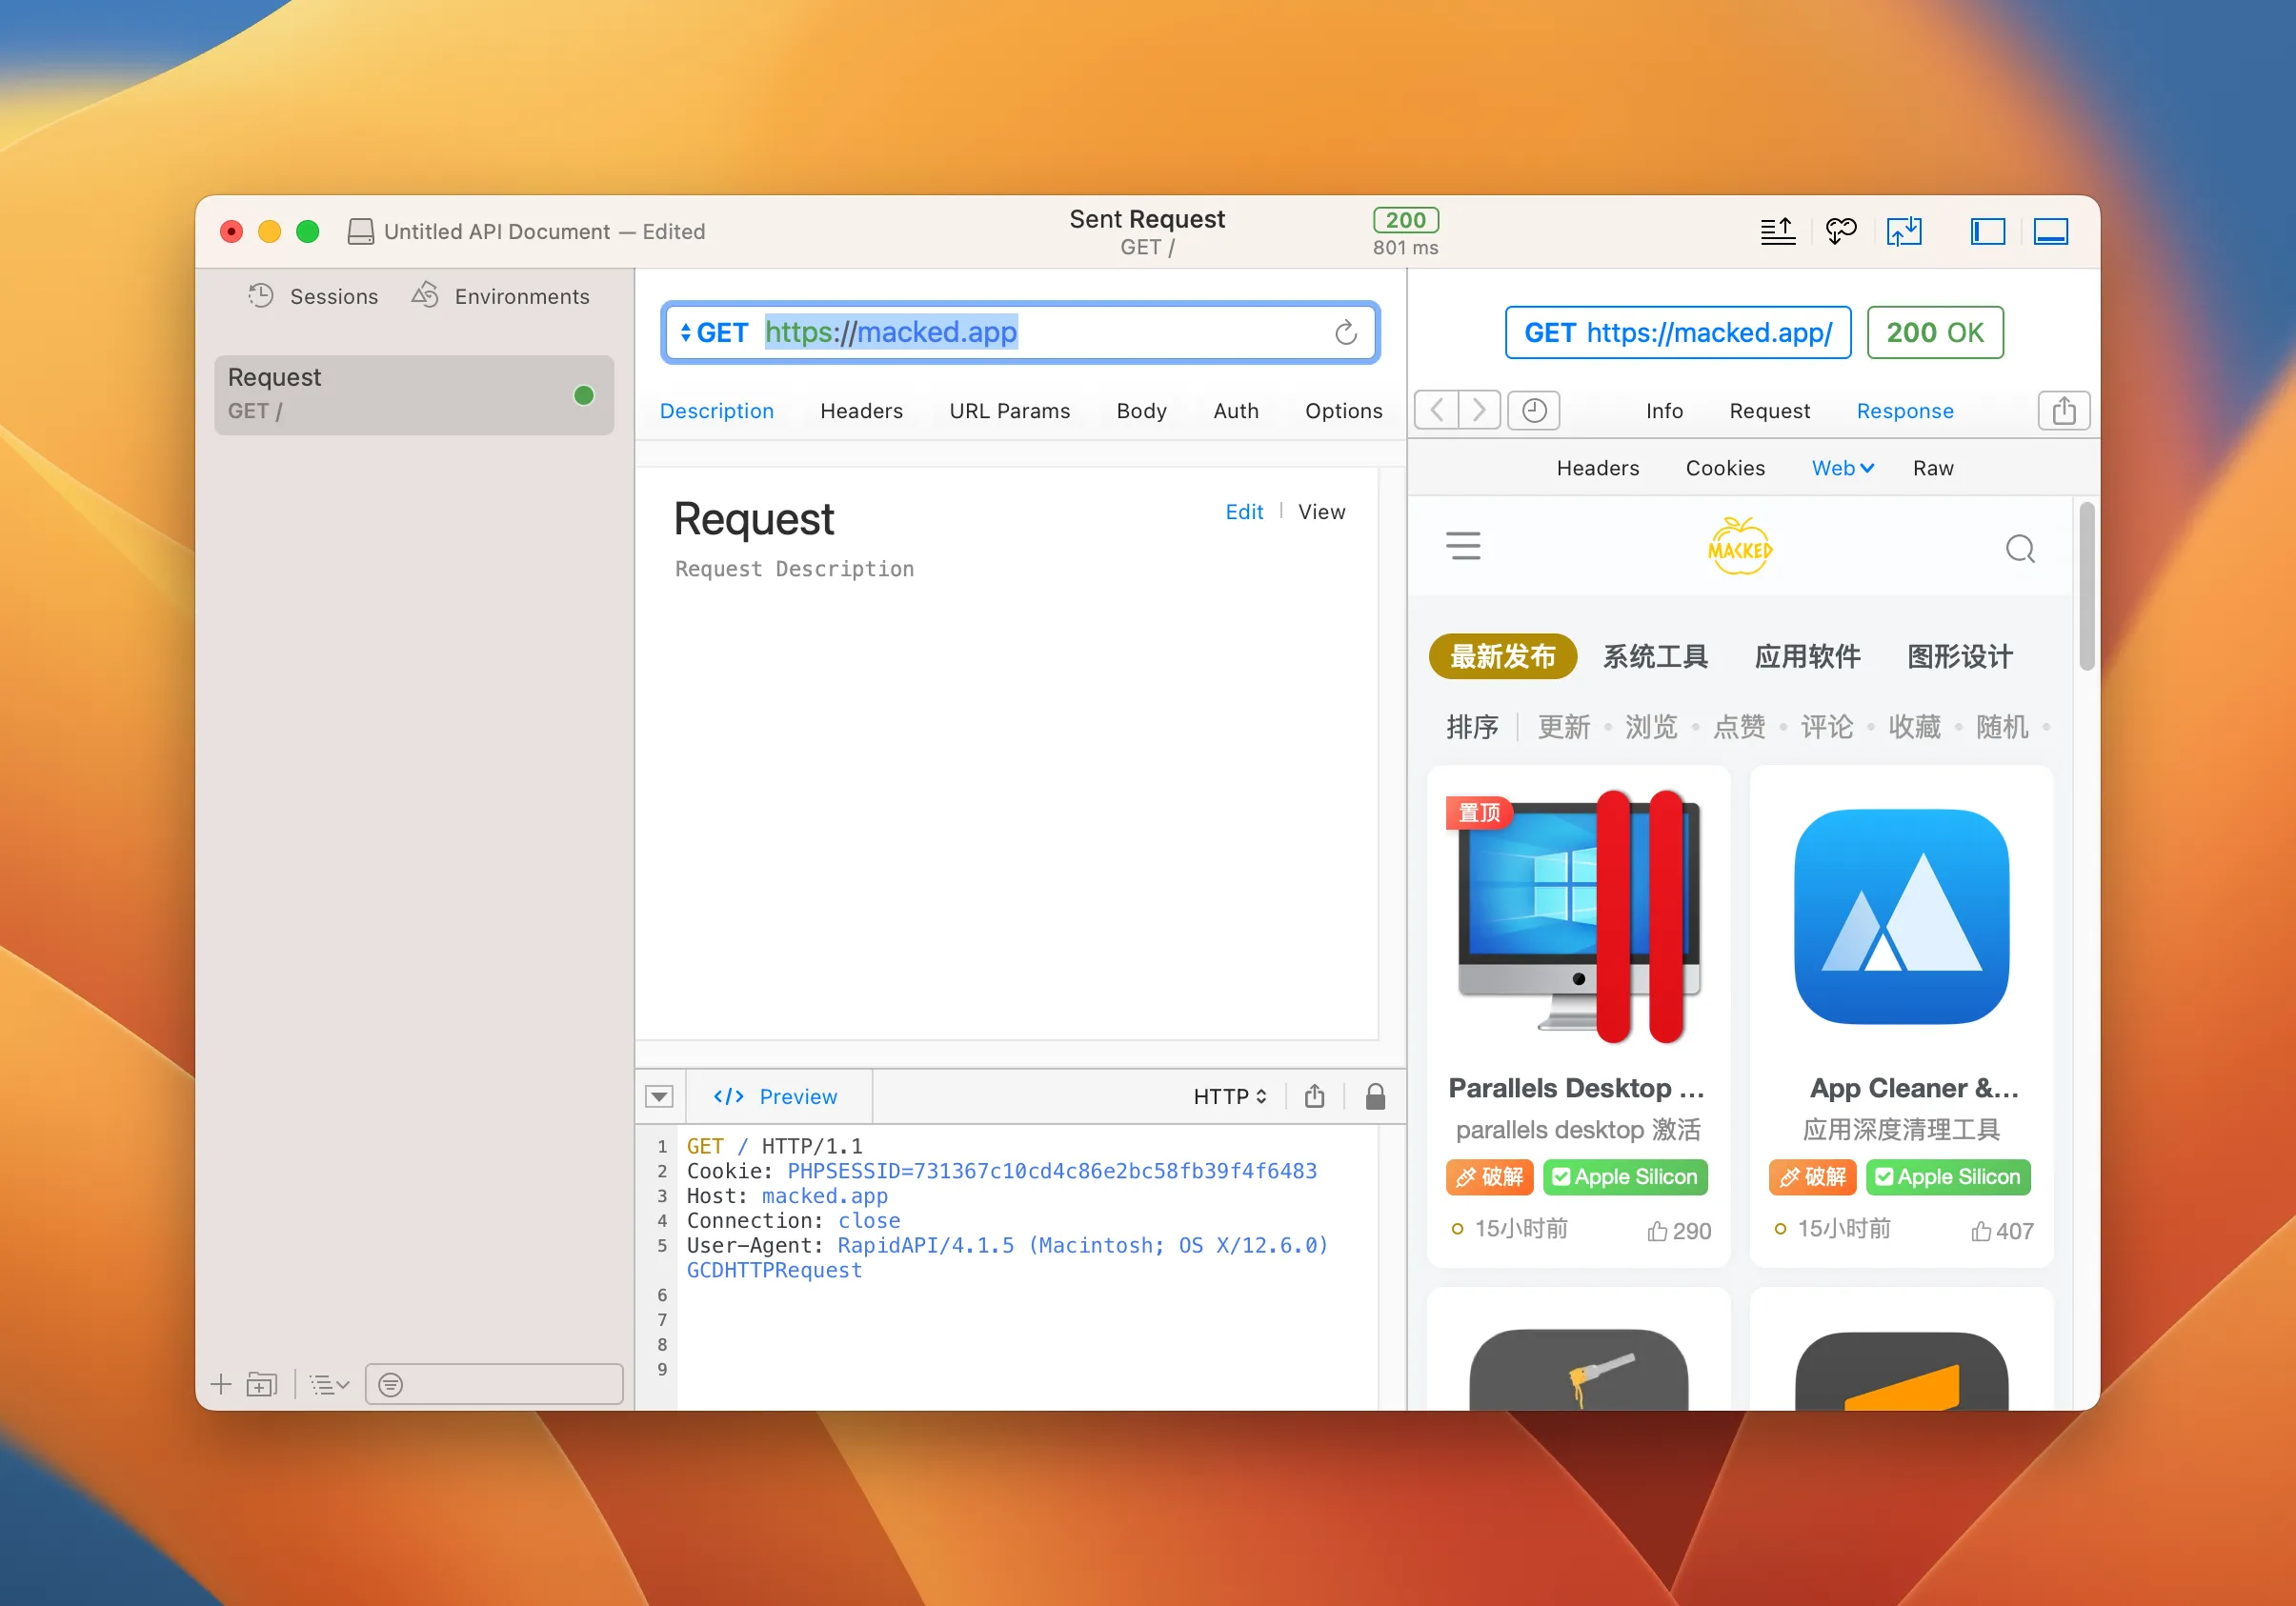Viewport: 2296px width, 1606px height.
Task: Click the Edit description link
Action: tap(1243, 511)
